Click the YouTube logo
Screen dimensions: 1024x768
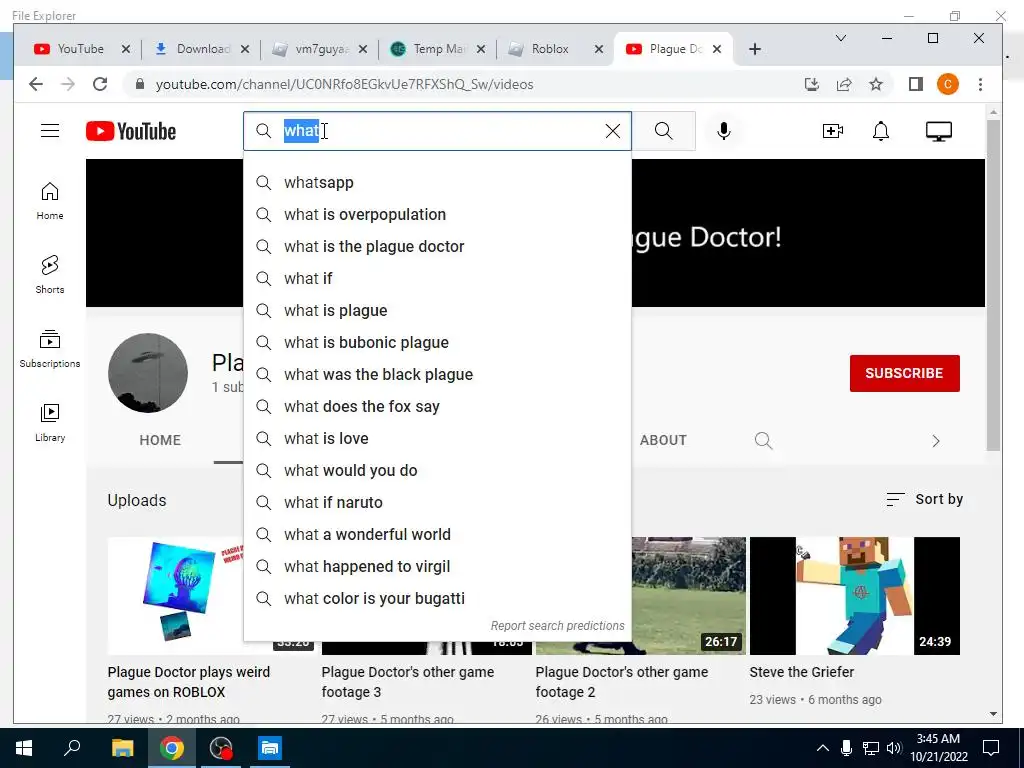point(131,131)
